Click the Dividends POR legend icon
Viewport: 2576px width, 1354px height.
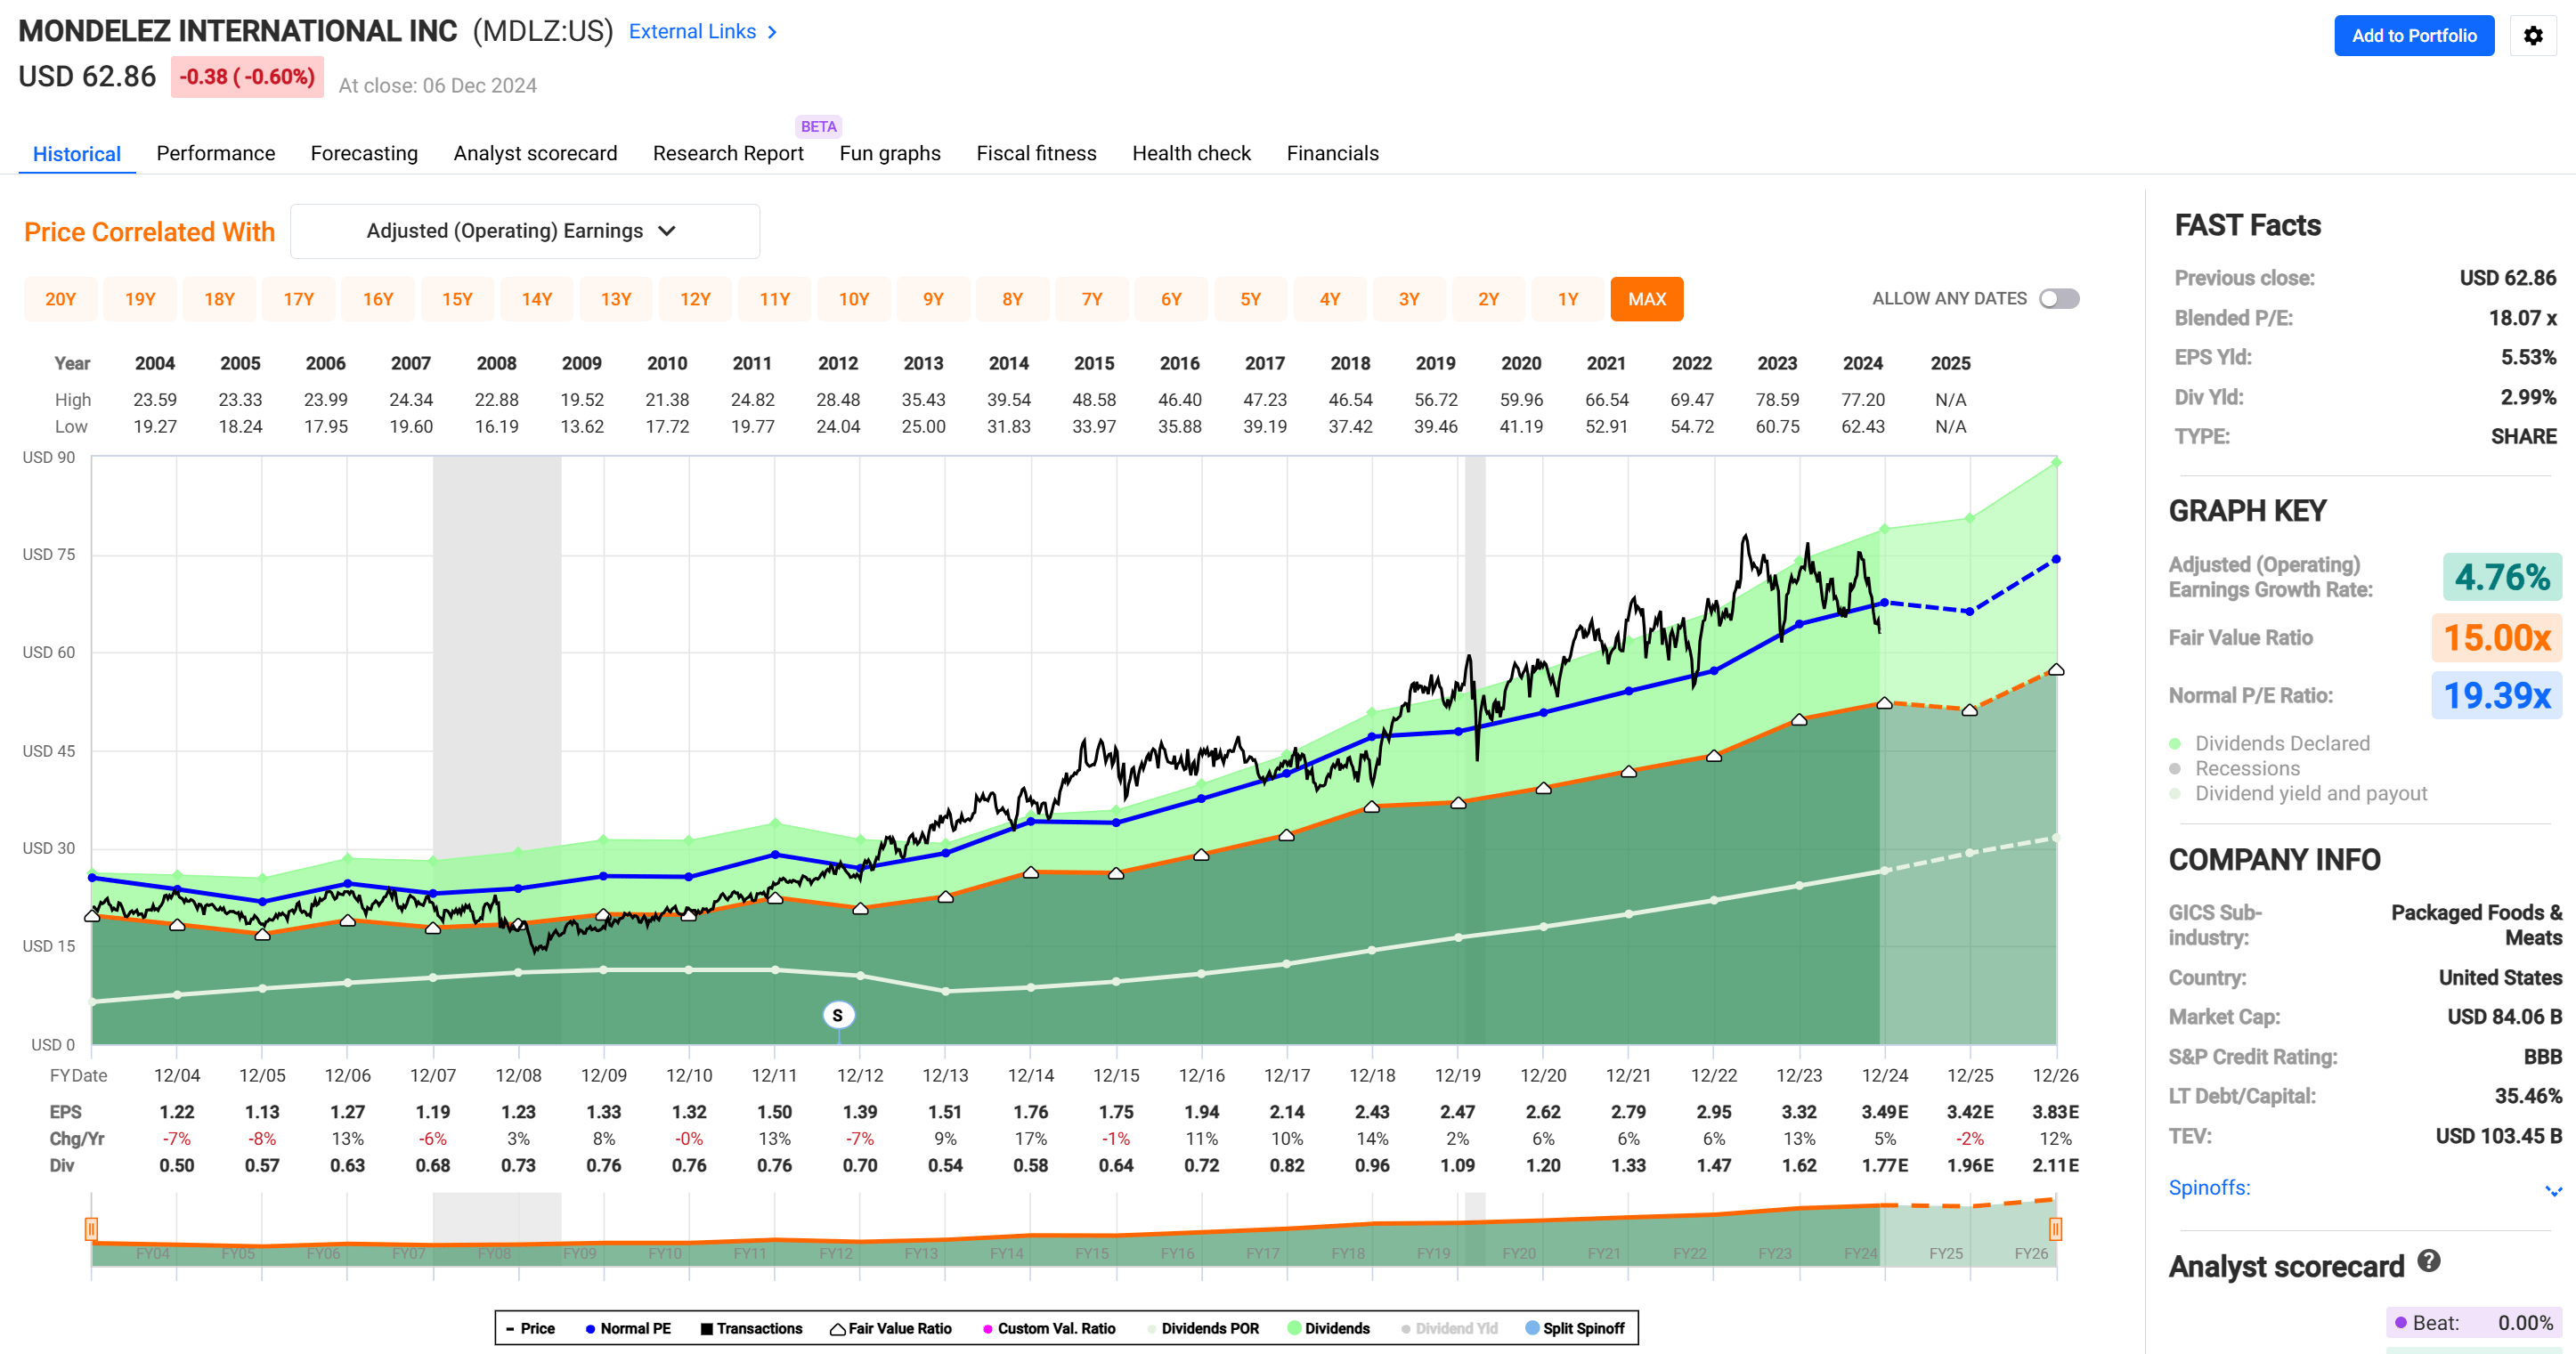pos(1152,1328)
